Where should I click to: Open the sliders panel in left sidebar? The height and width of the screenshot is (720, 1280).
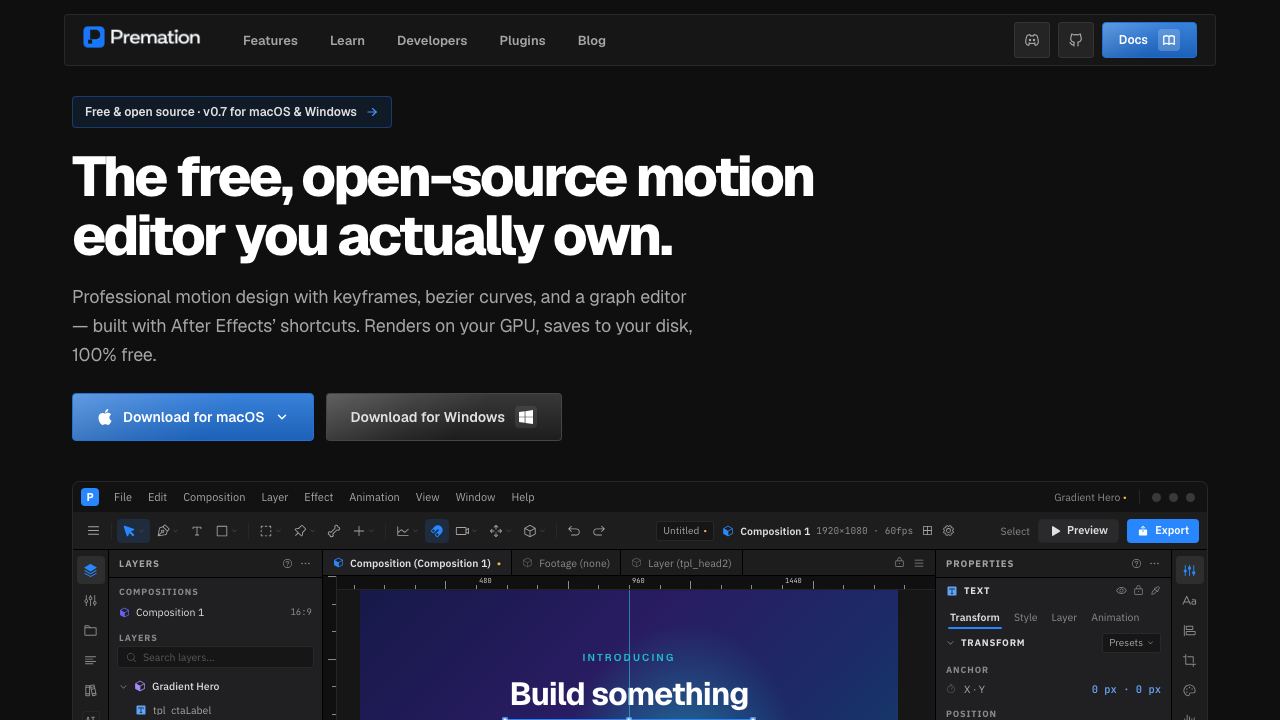coord(91,600)
